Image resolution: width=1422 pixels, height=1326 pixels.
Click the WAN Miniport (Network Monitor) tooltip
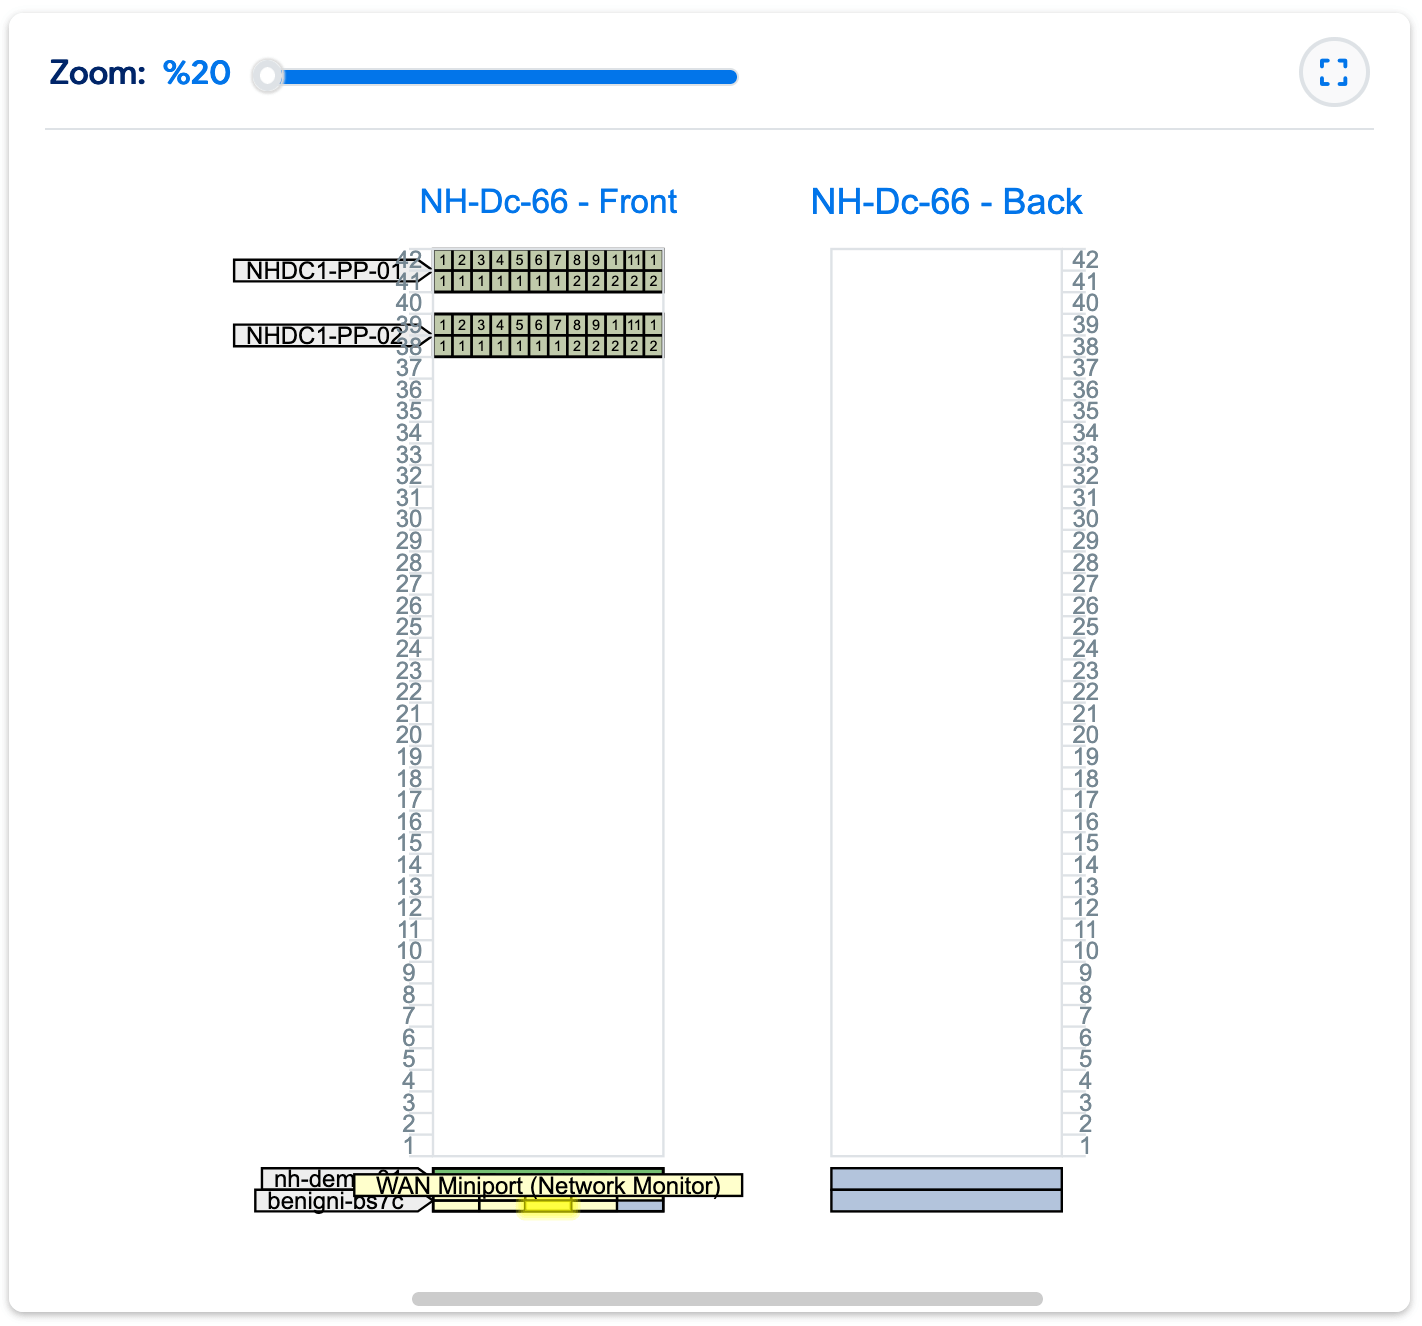click(x=548, y=1186)
